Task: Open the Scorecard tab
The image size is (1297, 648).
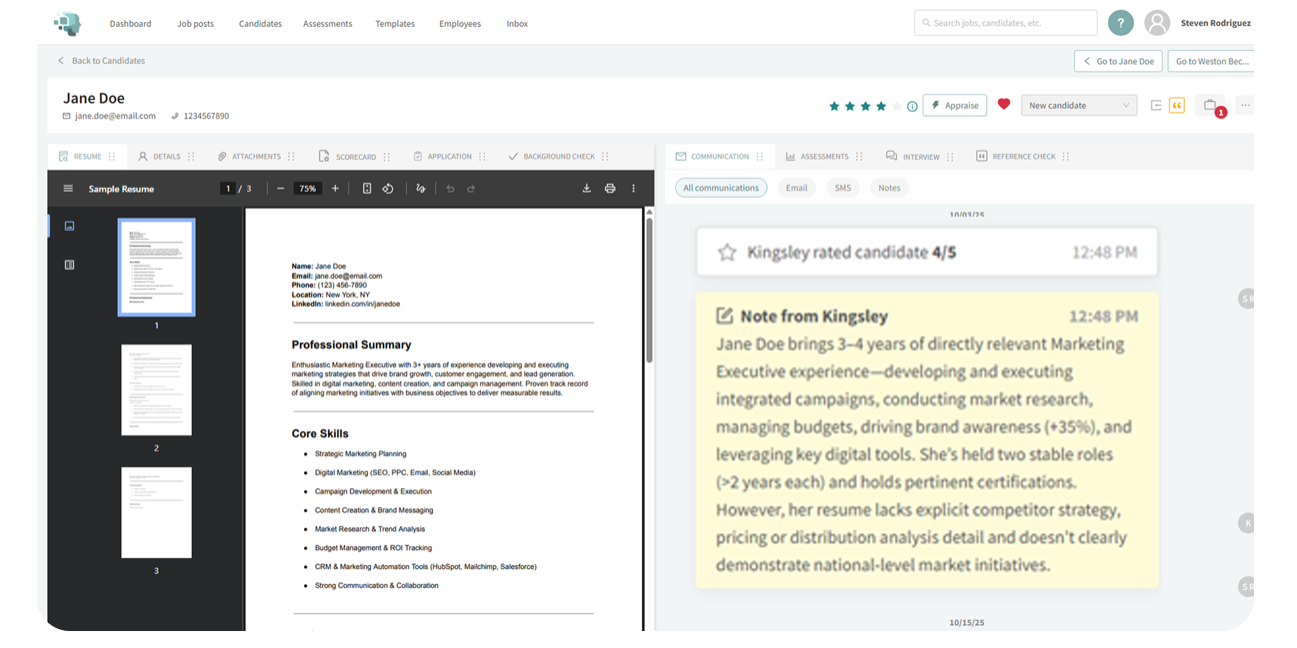Action: point(354,156)
